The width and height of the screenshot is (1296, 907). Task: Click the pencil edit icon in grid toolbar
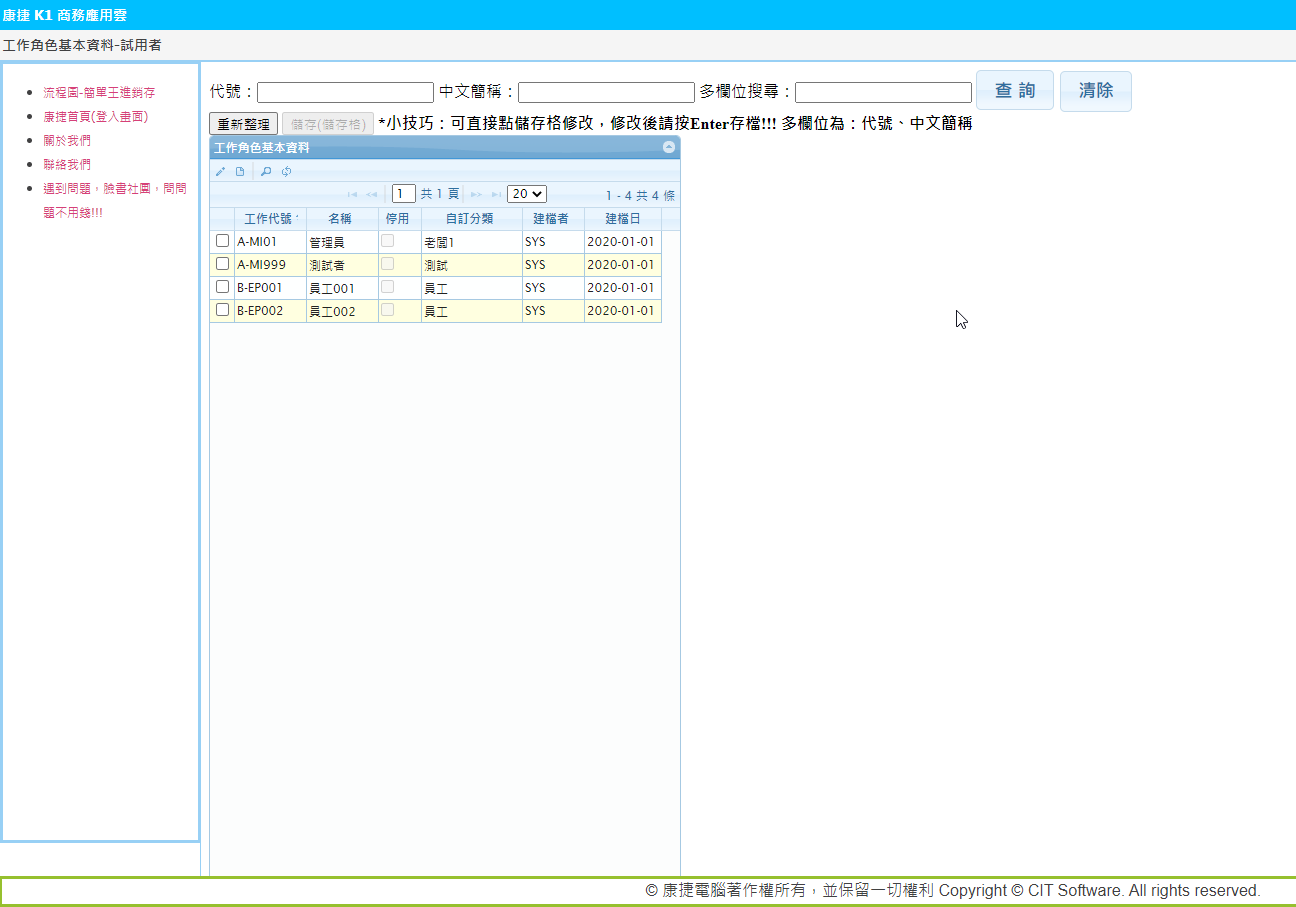tap(221, 172)
